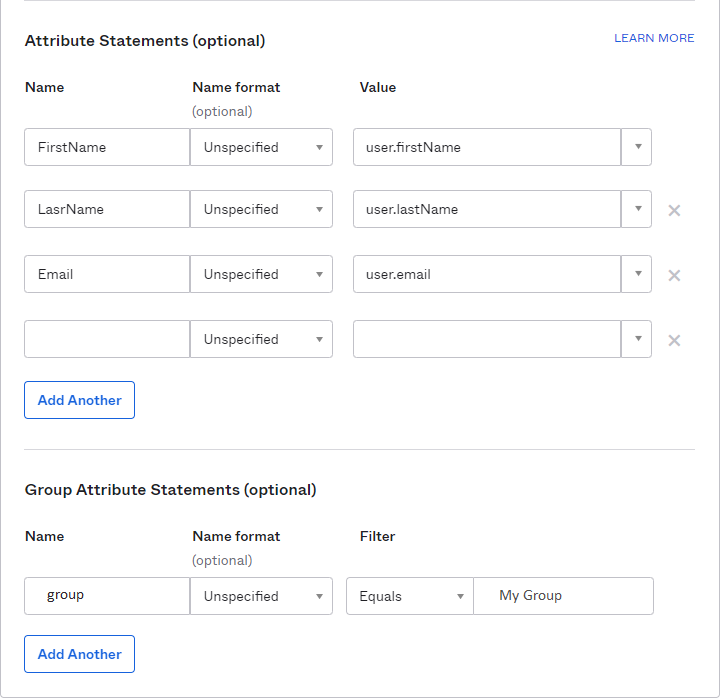726x700 pixels.
Task: Open value dropdown arrow for user.lastName
Action: 637,209
